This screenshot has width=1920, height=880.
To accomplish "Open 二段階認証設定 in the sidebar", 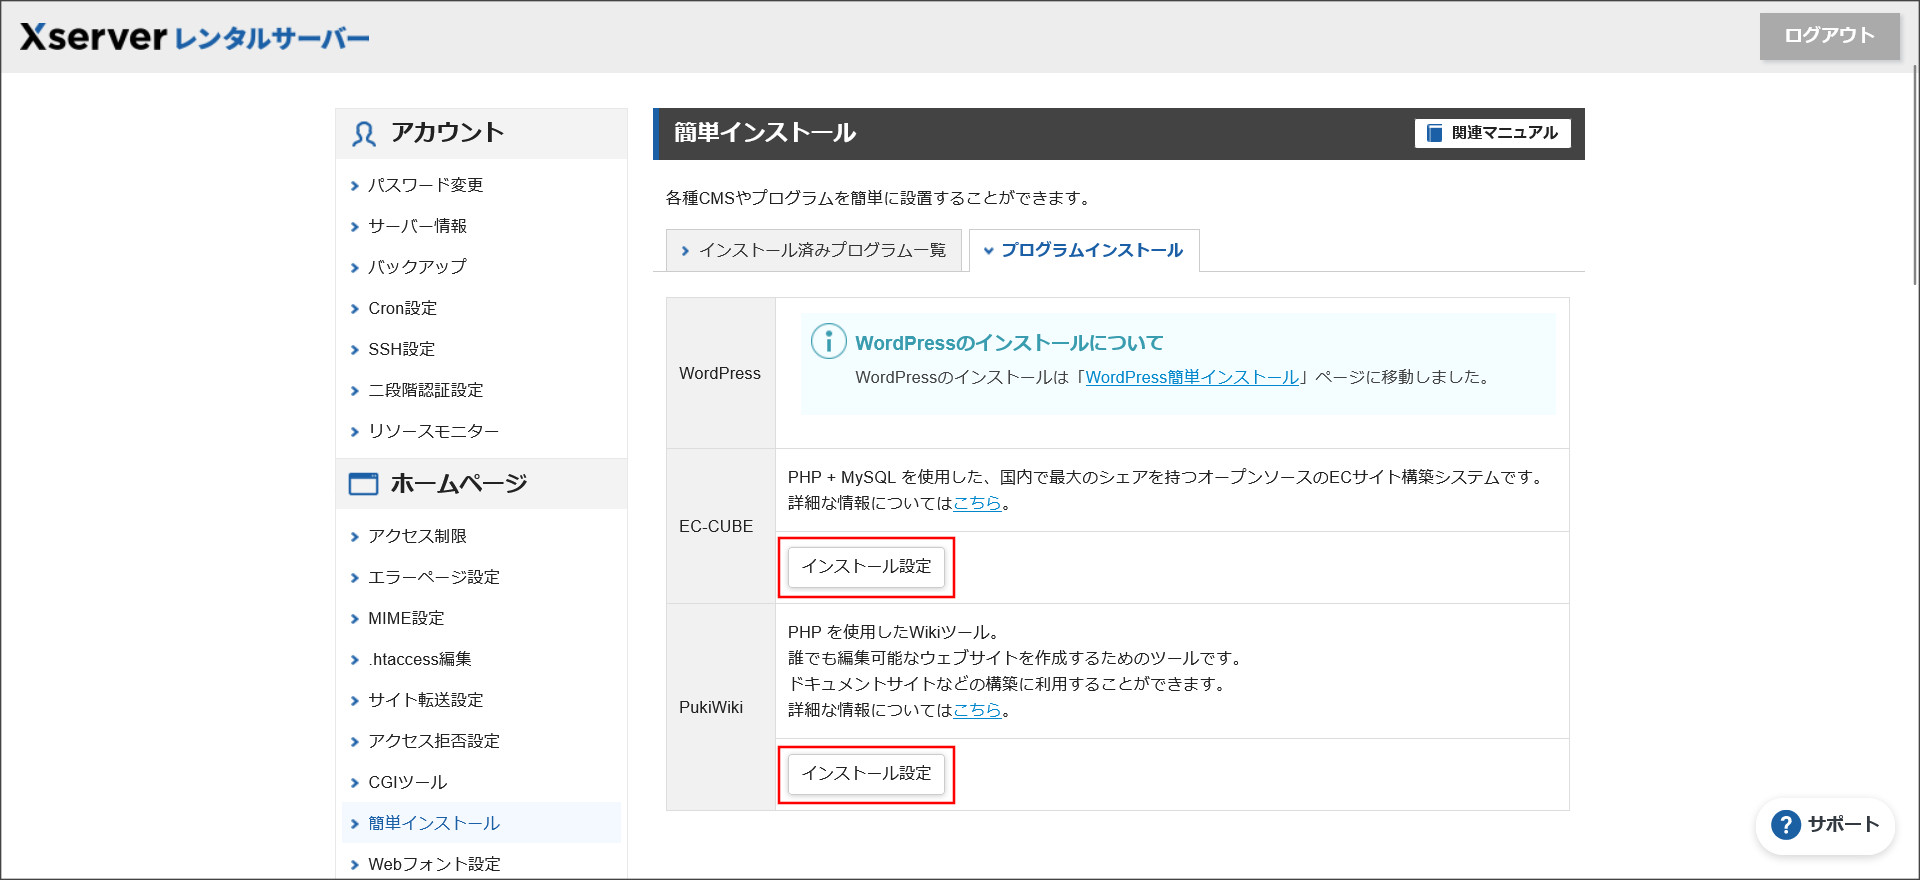I will coord(426,390).
